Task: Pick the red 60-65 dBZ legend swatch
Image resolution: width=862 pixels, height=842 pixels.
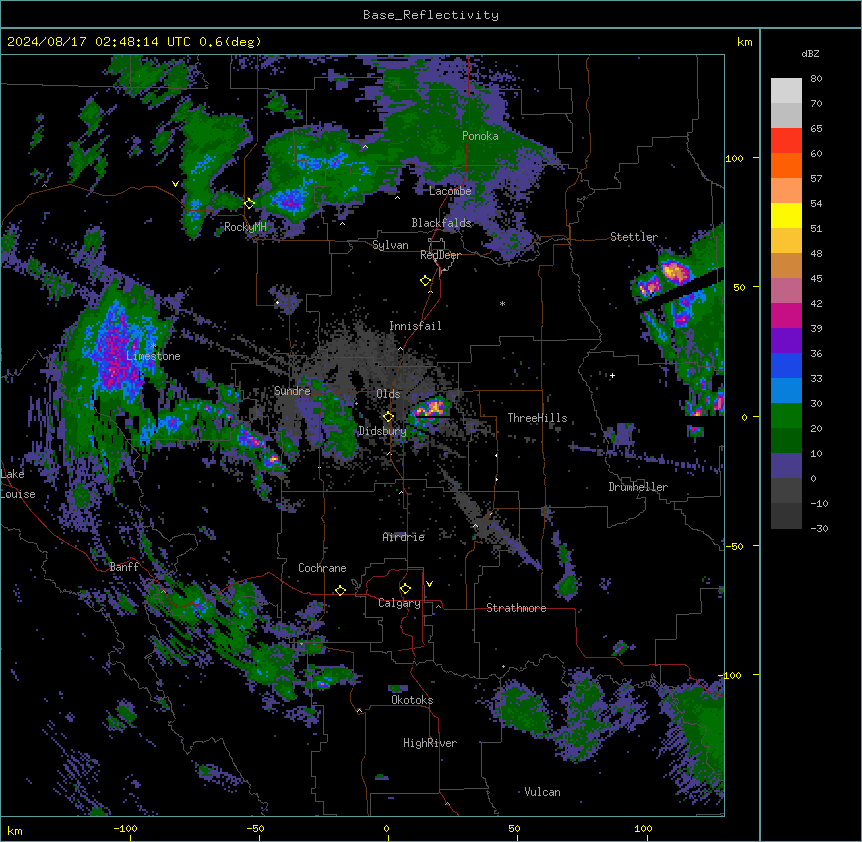Action: click(x=786, y=141)
